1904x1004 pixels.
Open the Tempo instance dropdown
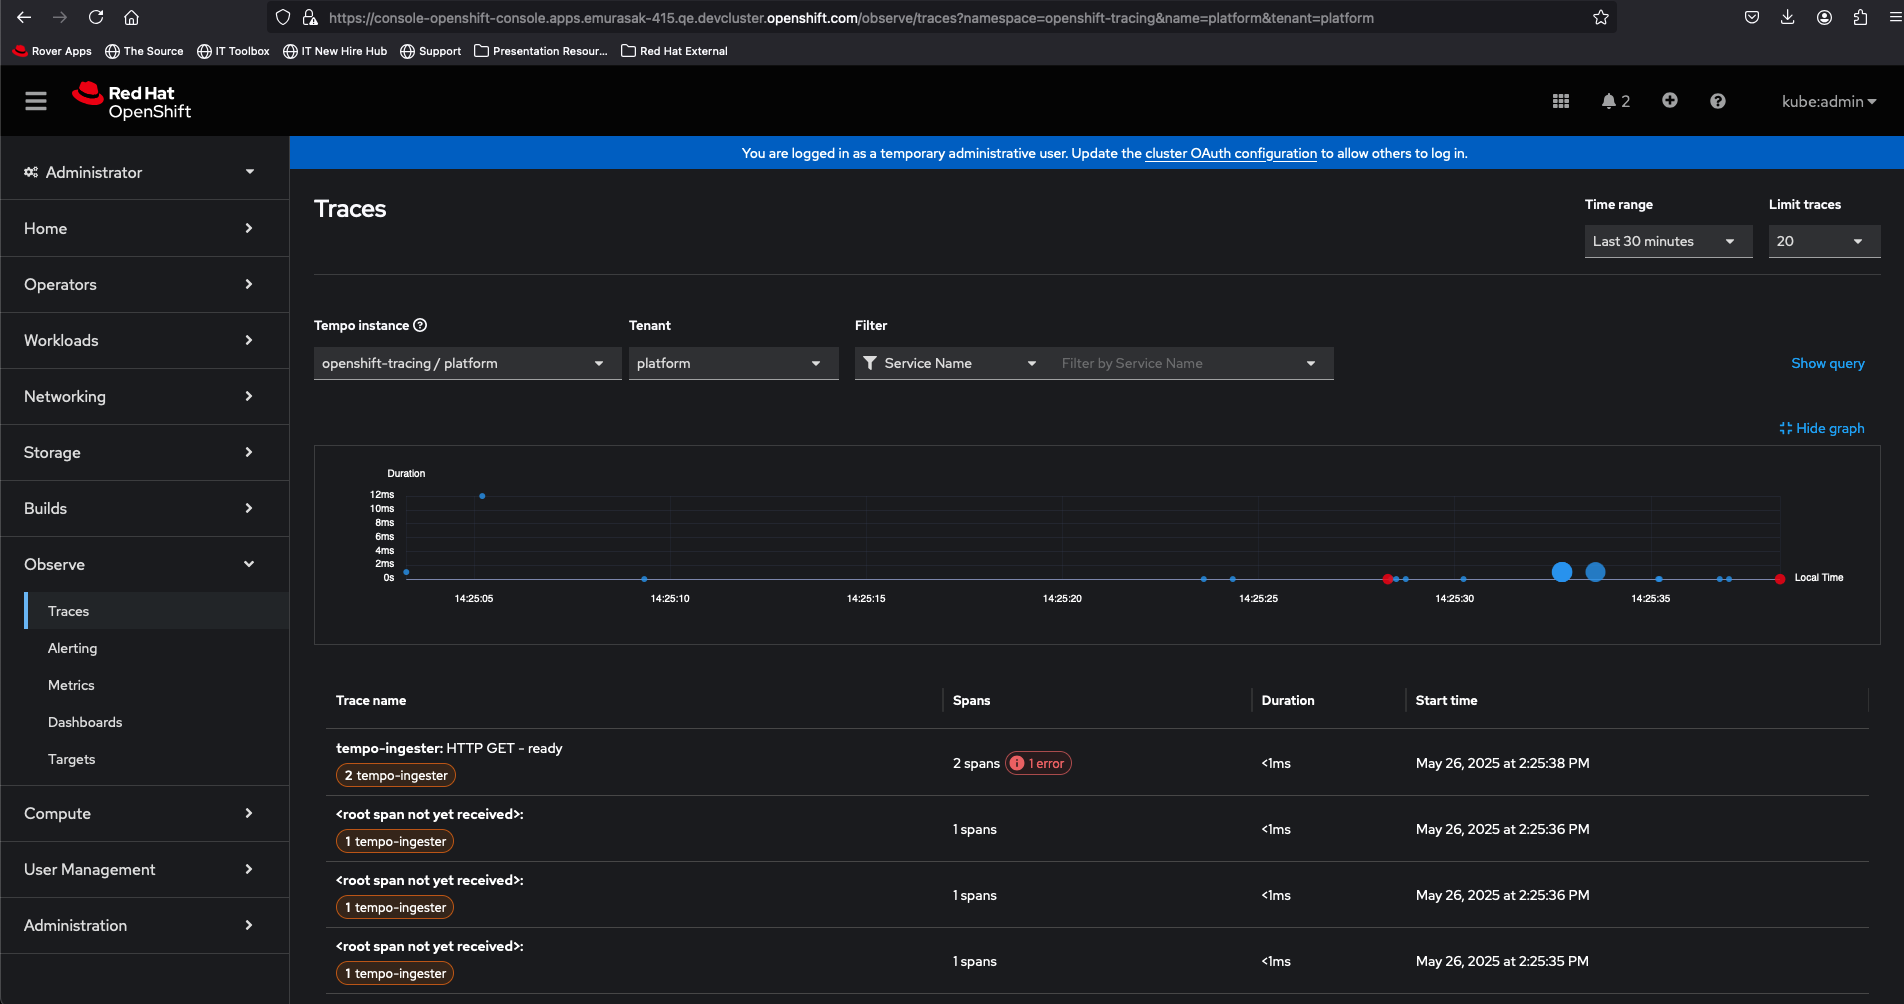pyautogui.click(x=466, y=363)
